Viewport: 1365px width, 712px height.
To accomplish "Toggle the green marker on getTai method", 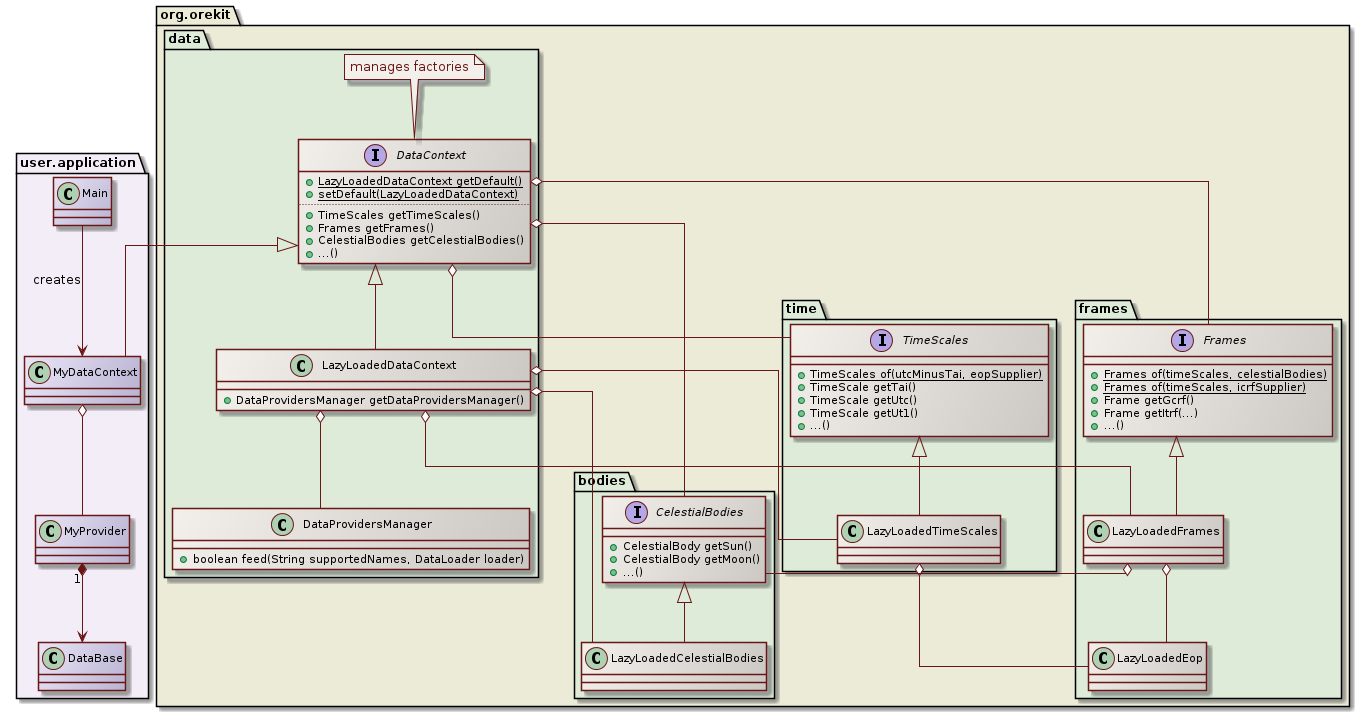I will coord(802,386).
